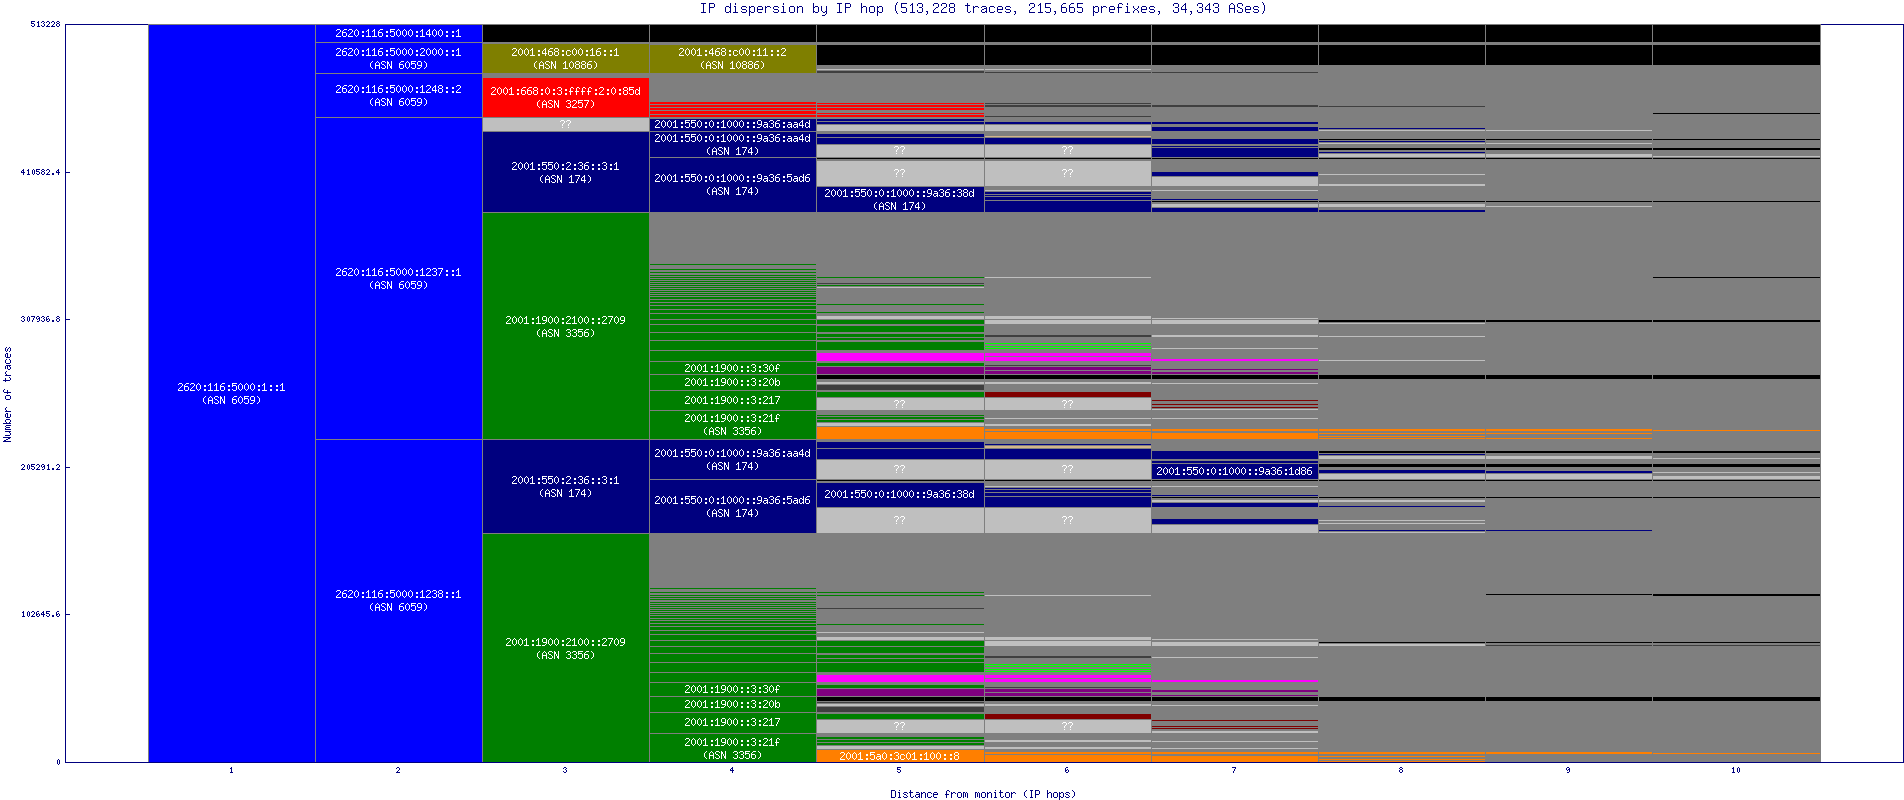Click x-axis tick label 7
Viewport: 1904px width, 800px height.
[1235, 770]
